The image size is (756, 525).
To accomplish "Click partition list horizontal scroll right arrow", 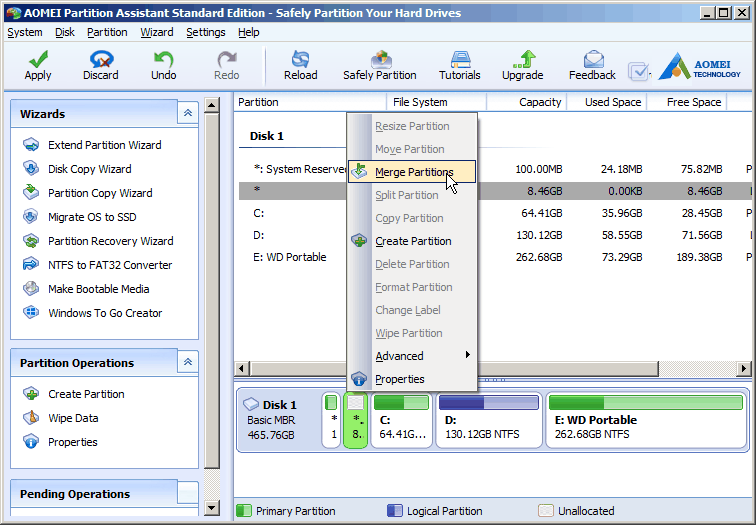I will click(x=743, y=369).
